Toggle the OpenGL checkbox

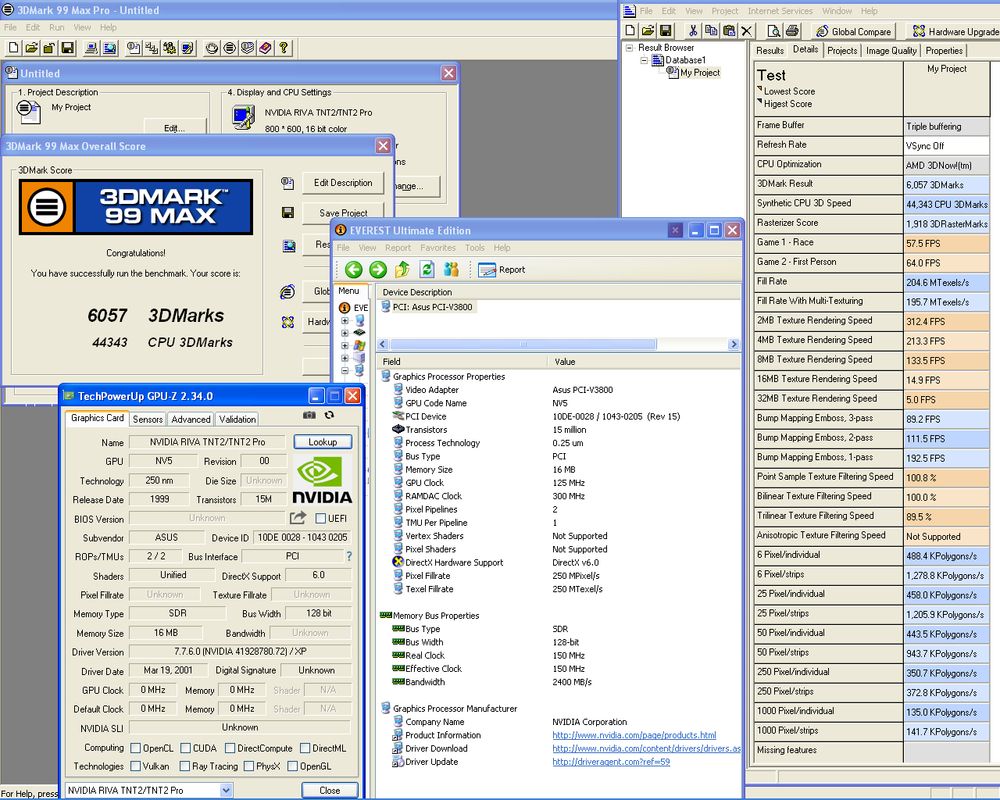click(293, 766)
